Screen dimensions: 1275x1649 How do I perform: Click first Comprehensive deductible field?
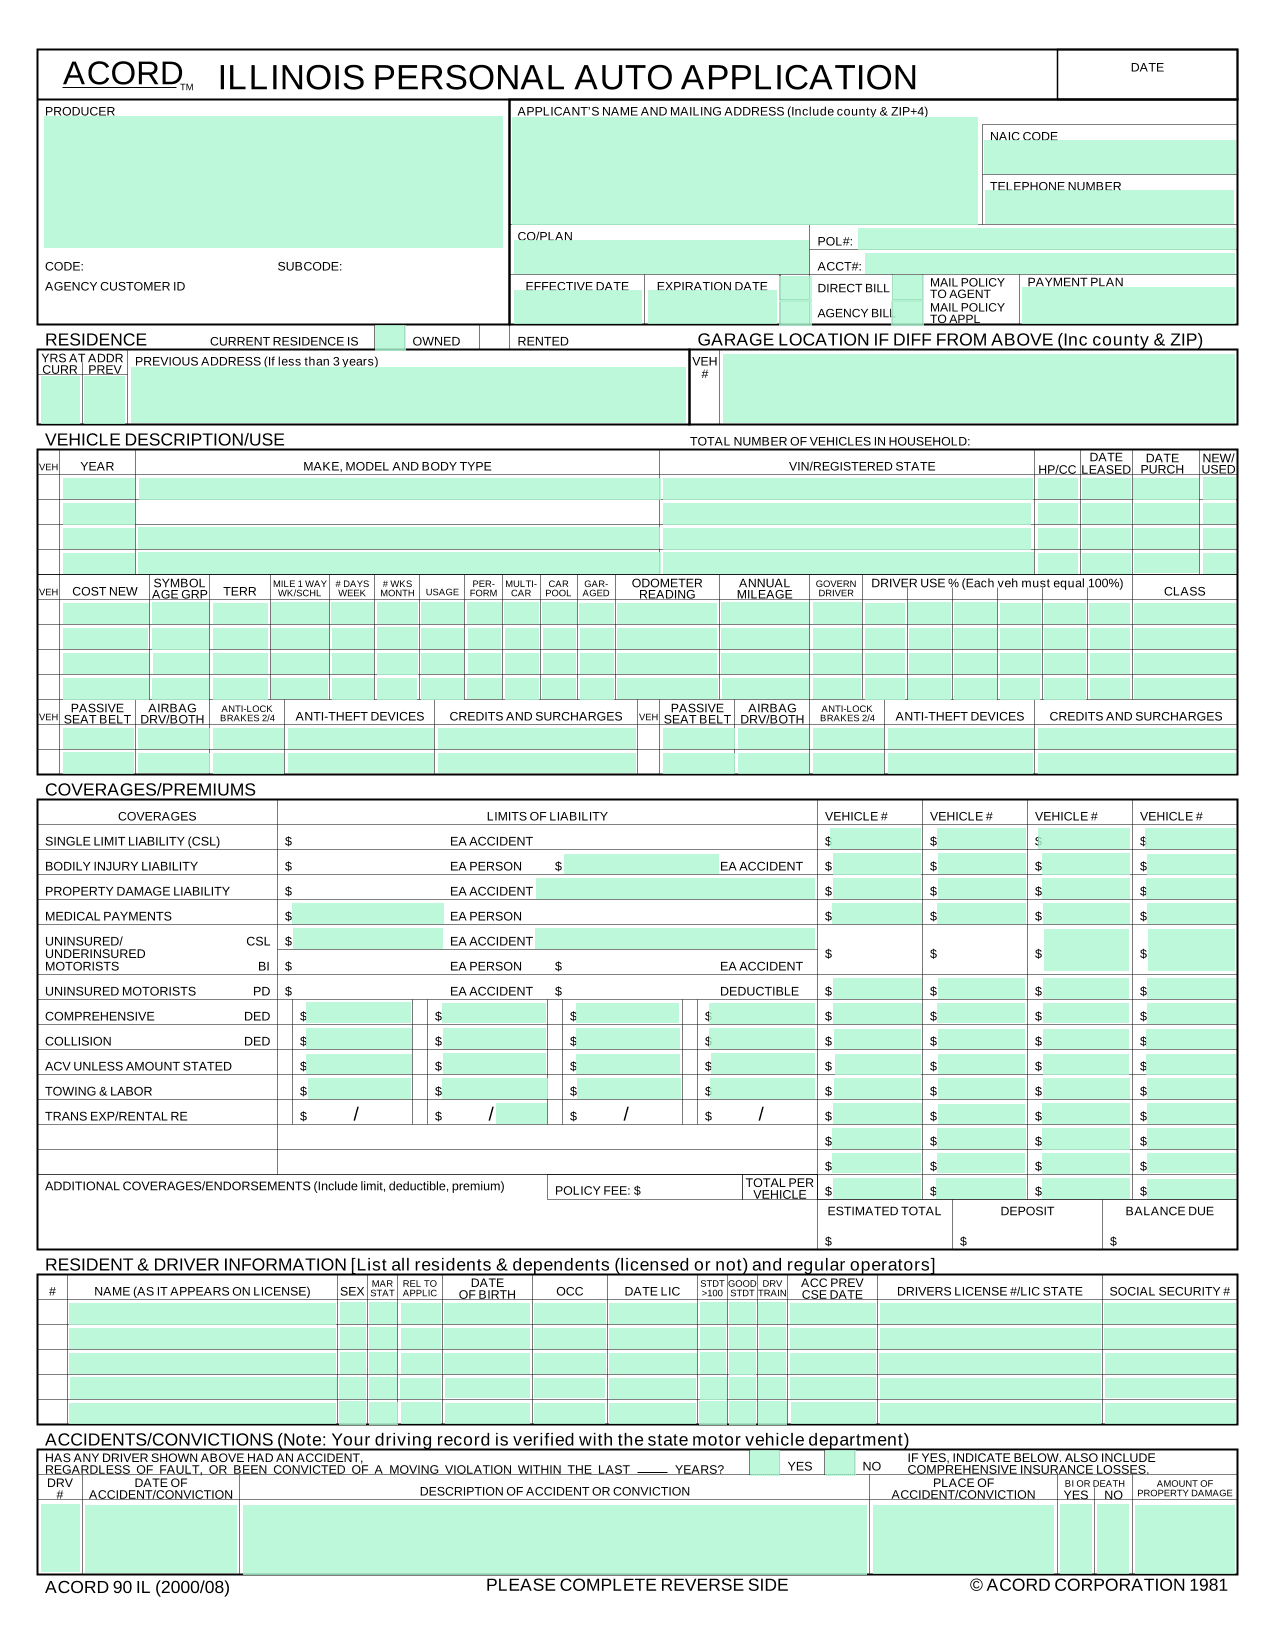click(x=358, y=1014)
